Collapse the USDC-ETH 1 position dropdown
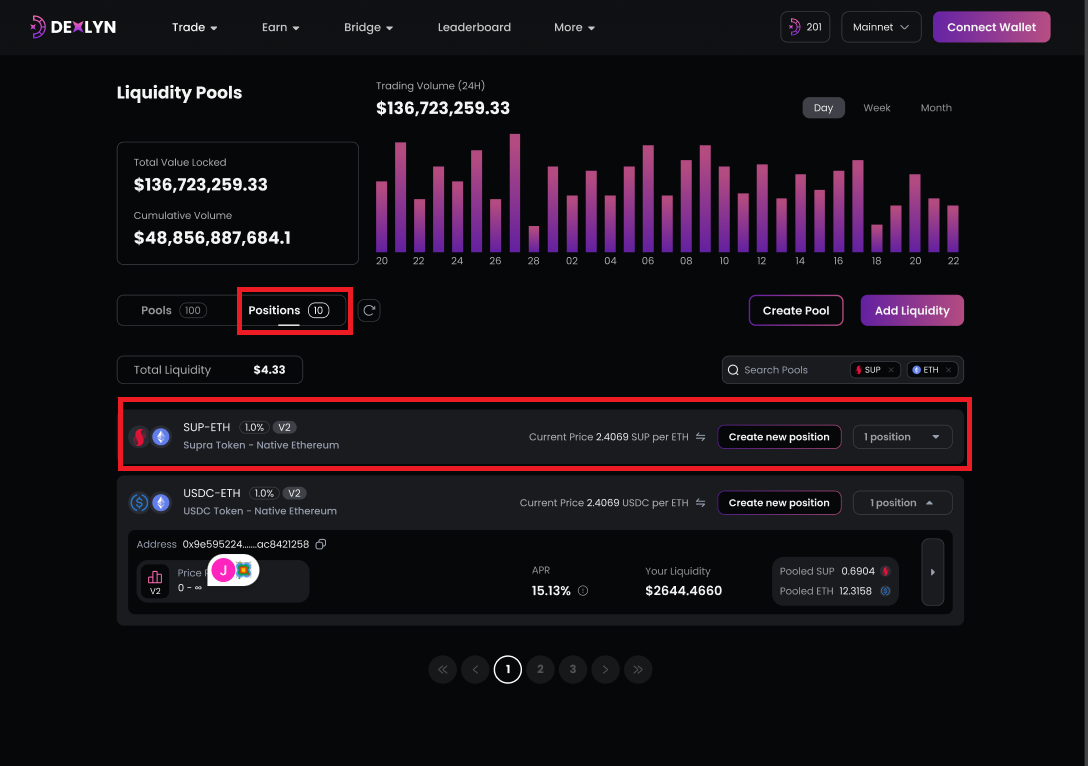 902,503
